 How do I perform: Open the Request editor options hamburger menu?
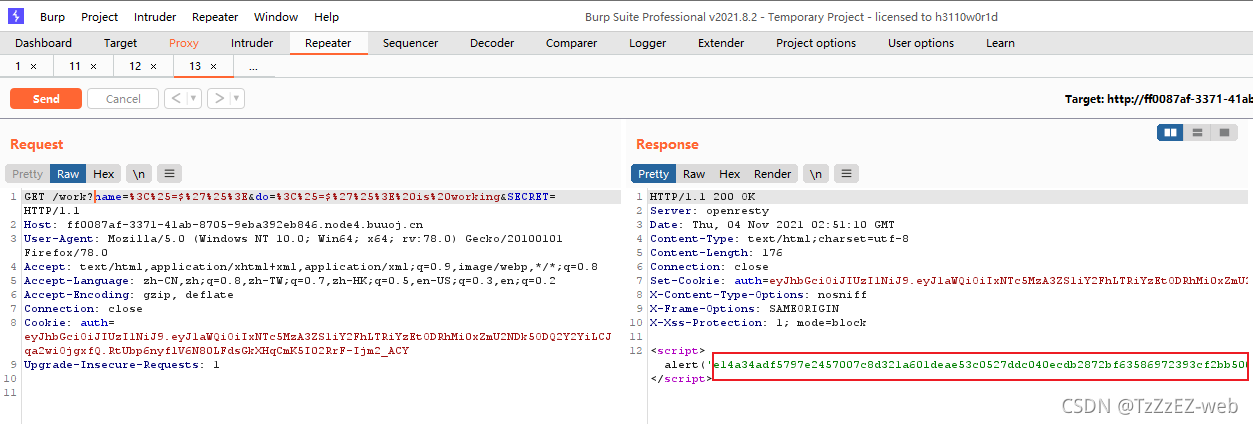[169, 174]
